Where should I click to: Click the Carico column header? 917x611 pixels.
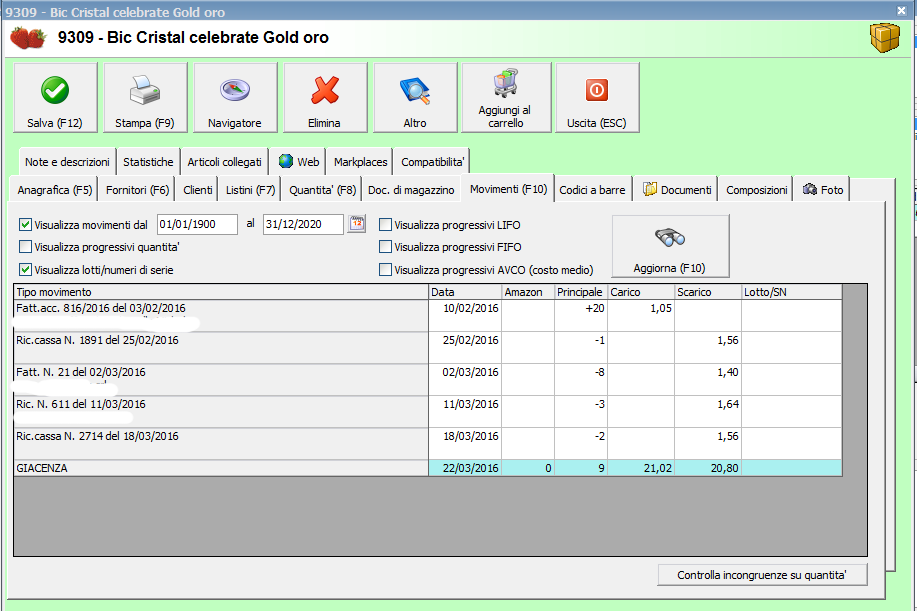pyautogui.click(x=641, y=292)
